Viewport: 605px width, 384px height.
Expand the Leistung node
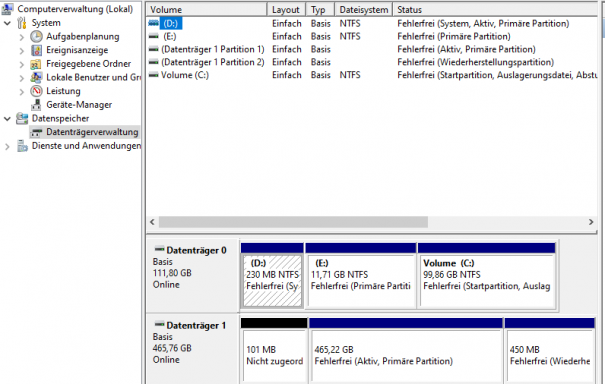[22, 91]
